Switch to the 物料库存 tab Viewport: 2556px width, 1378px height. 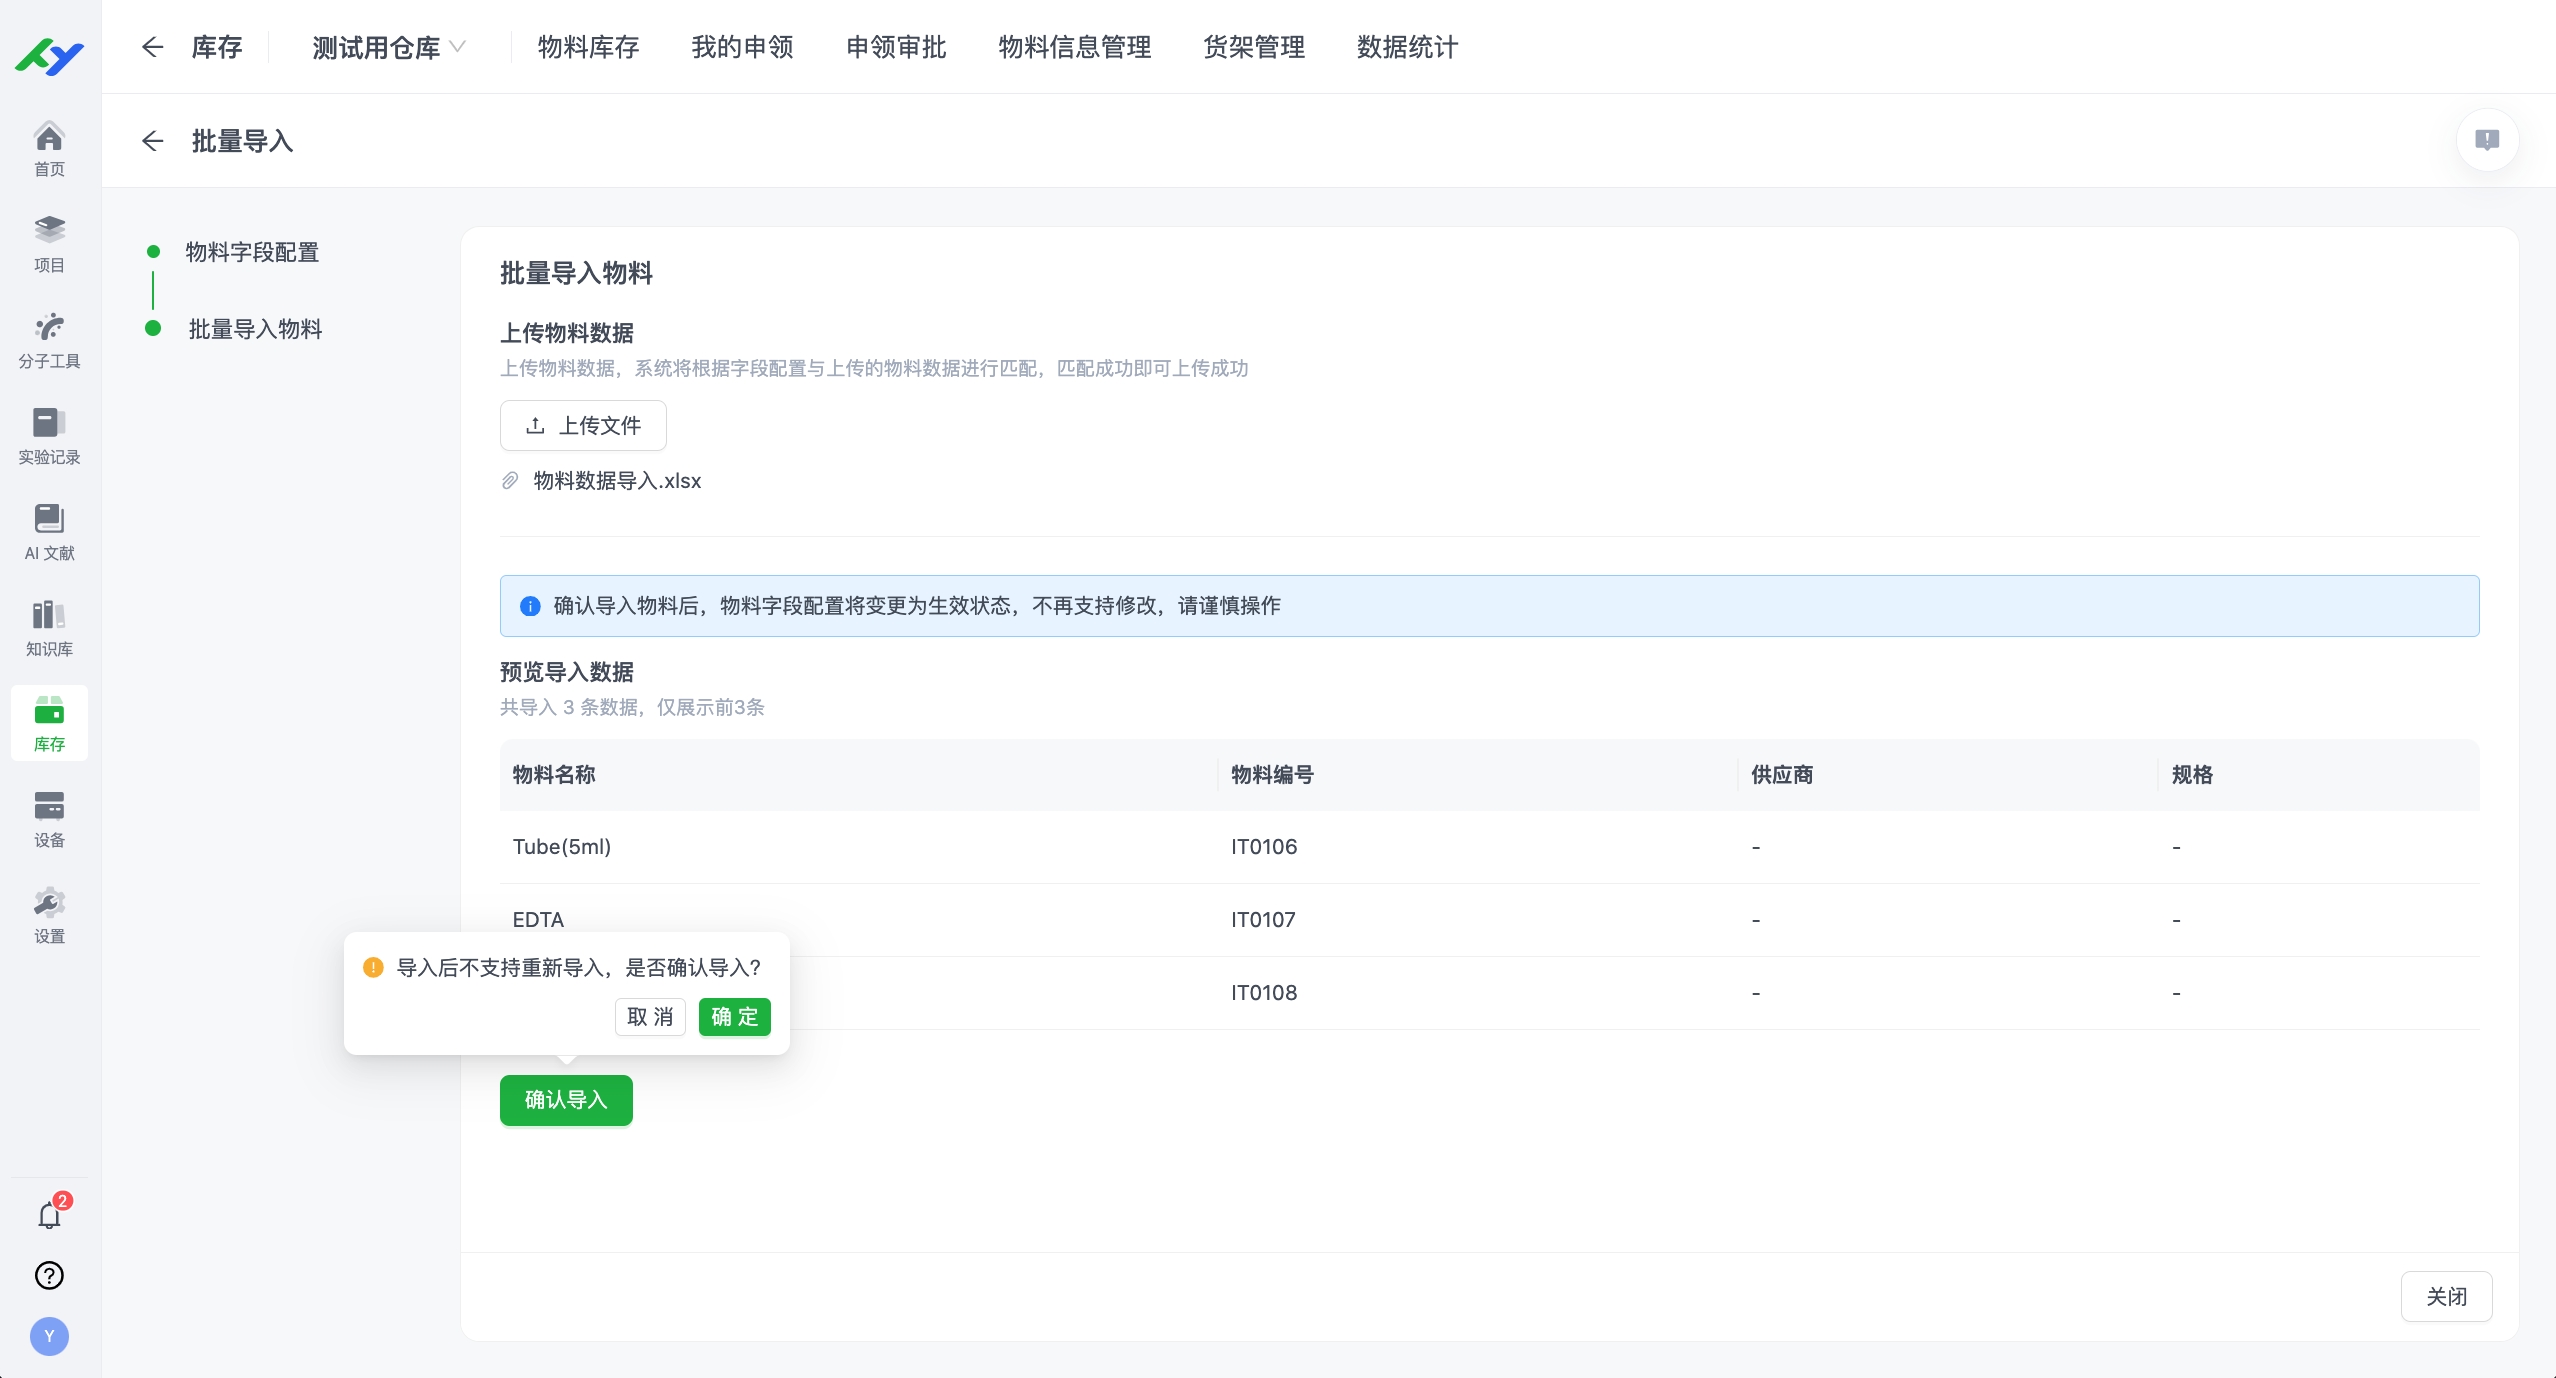point(588,46)
